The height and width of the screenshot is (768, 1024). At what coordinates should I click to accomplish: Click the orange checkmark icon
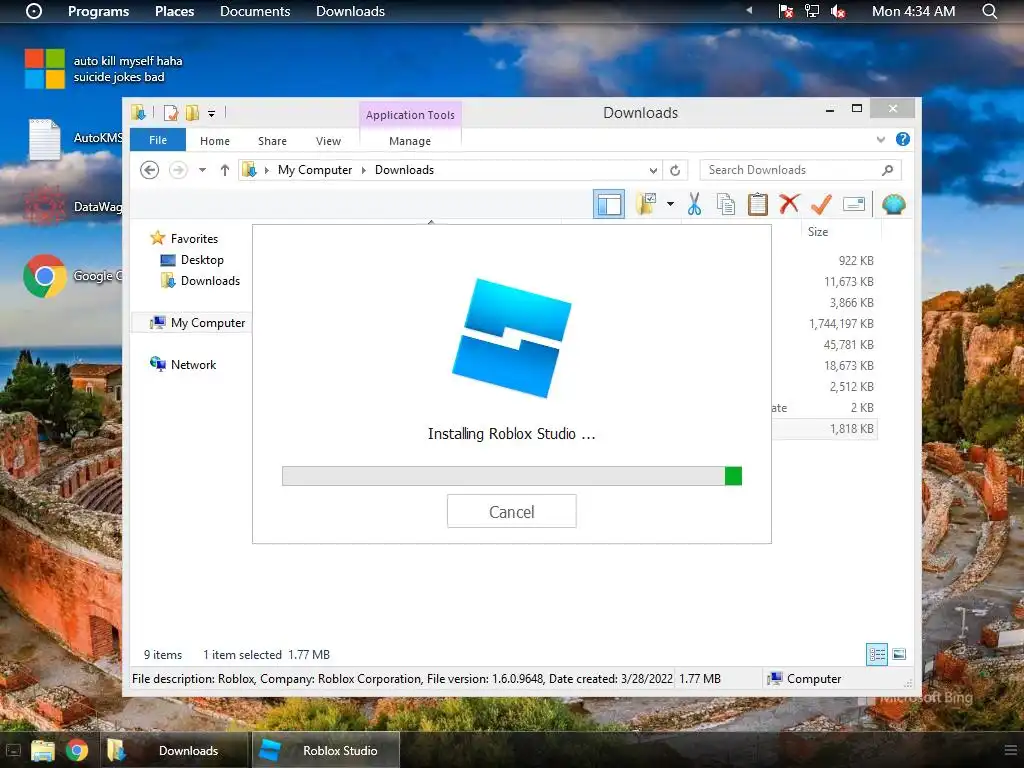[x=821, y=204]
